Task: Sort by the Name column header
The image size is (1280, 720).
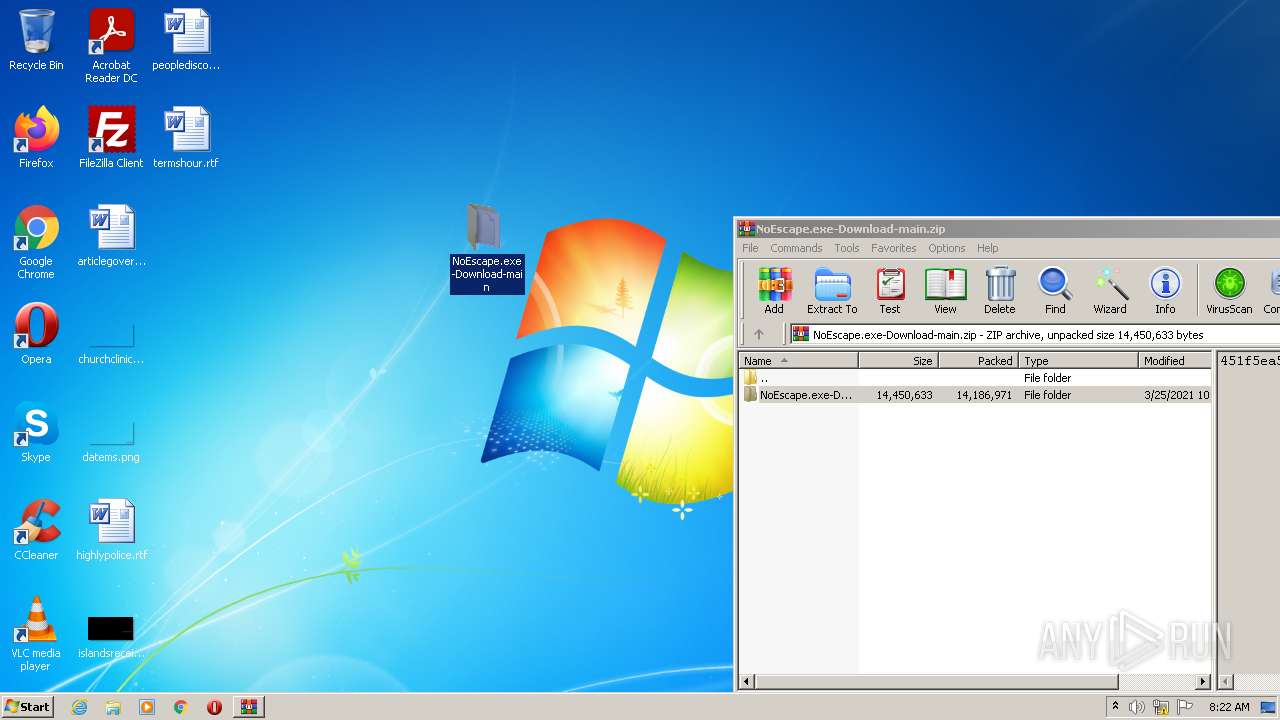Action: pos(798,361)
